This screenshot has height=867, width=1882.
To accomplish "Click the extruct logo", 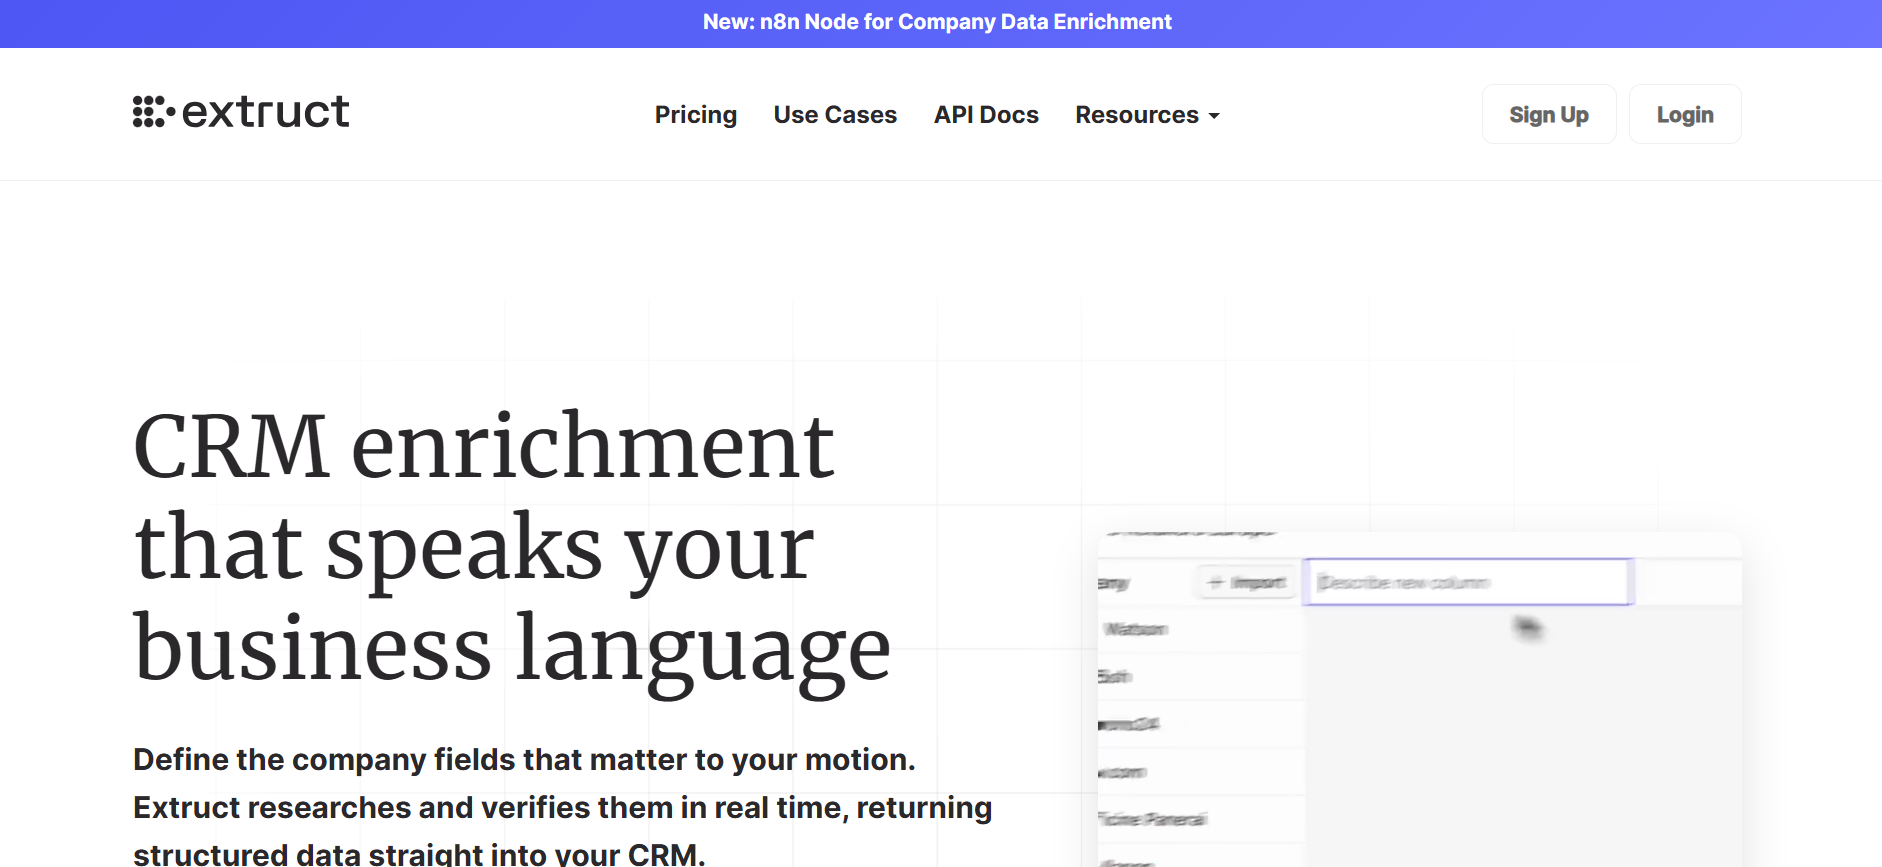I will (x=241, y=112).
